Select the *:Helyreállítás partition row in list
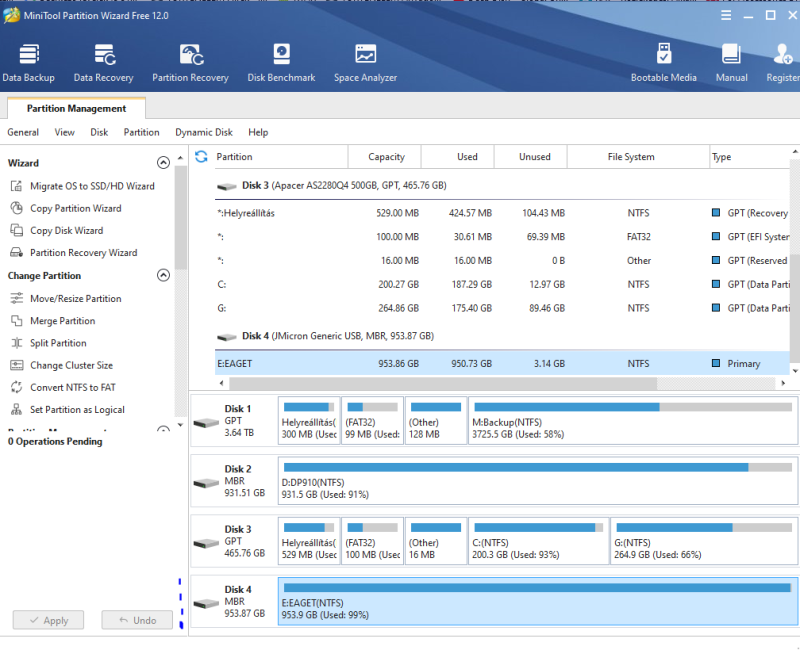The height and width of the screenshot is (650, 800). tap(502, 213)
